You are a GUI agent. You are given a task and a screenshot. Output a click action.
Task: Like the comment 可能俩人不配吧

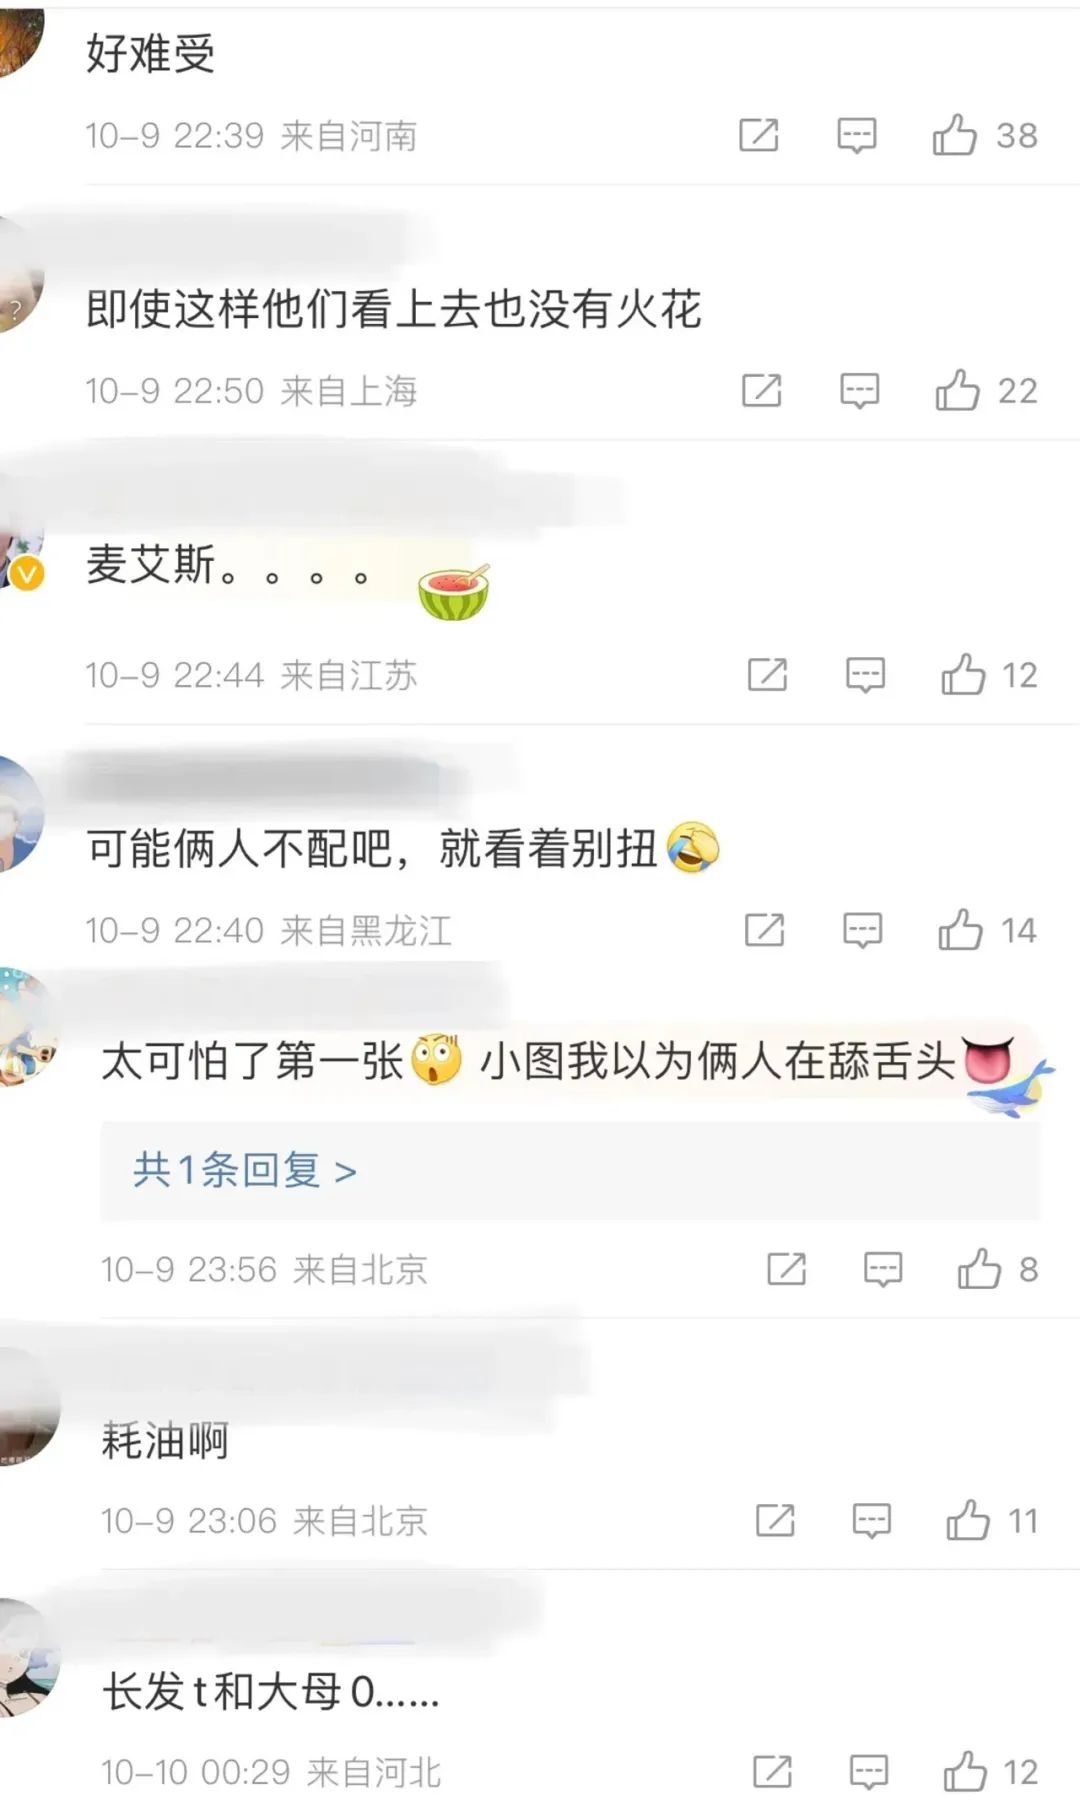point(961,930)
